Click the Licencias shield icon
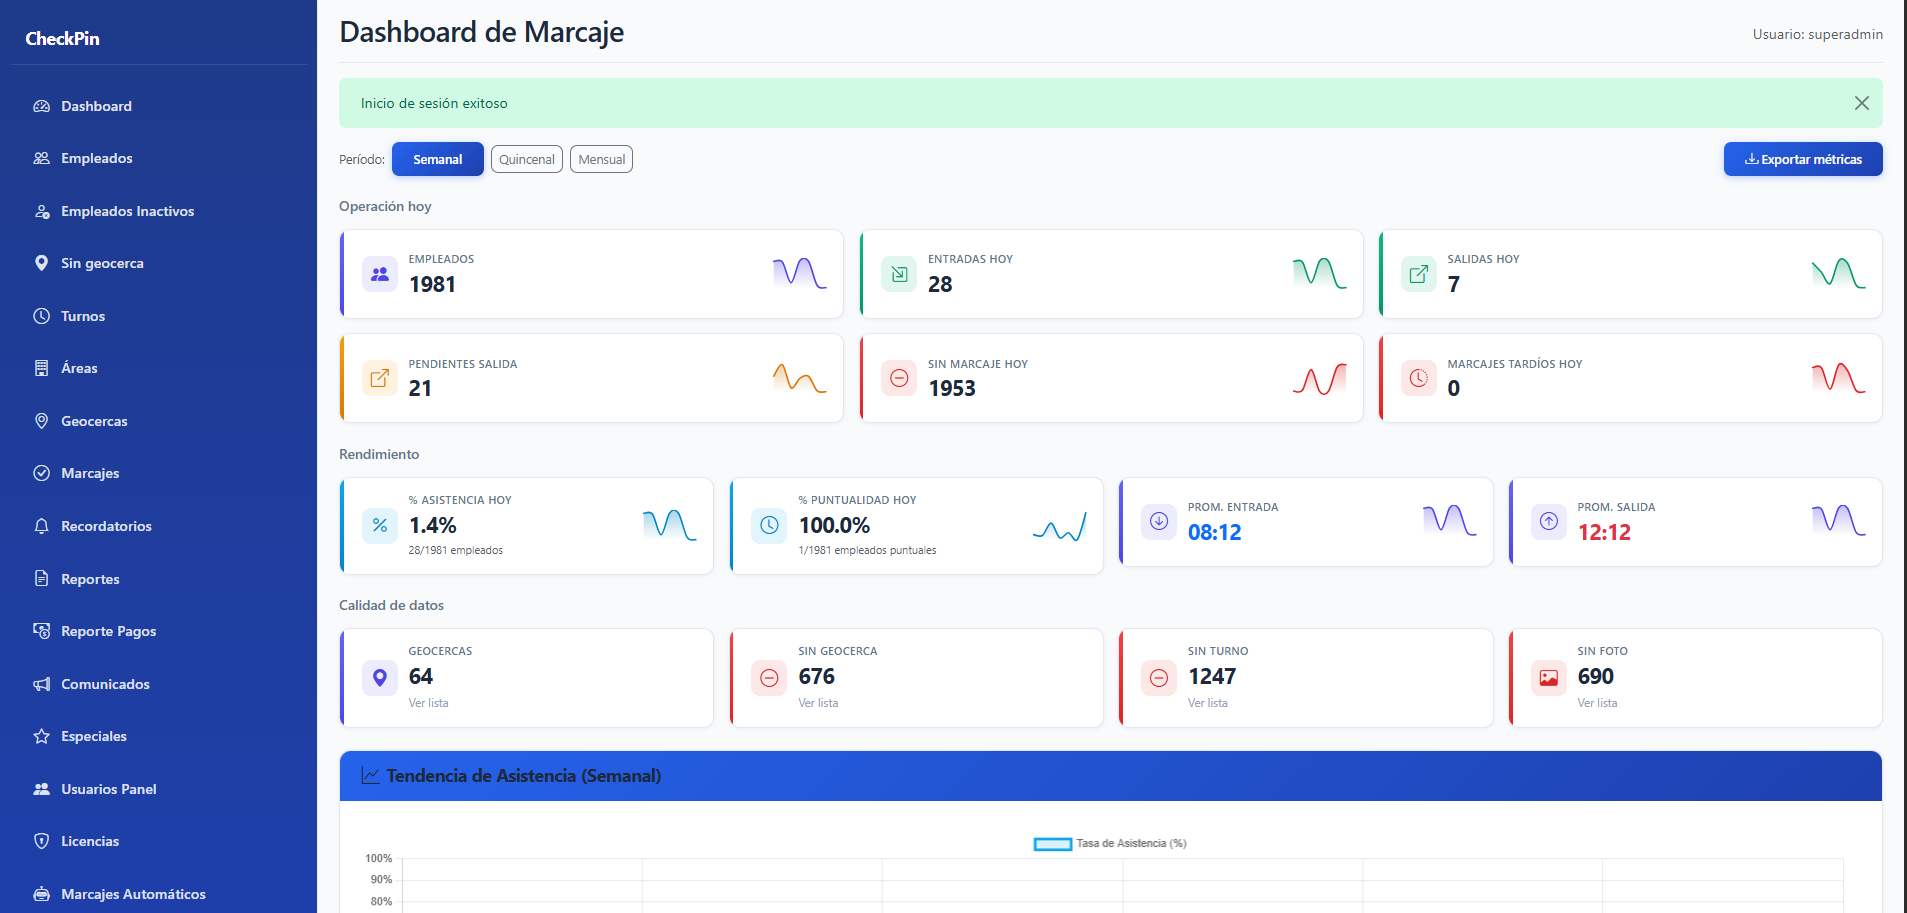Screen dimensions: 1907x913 click(41, 841)
